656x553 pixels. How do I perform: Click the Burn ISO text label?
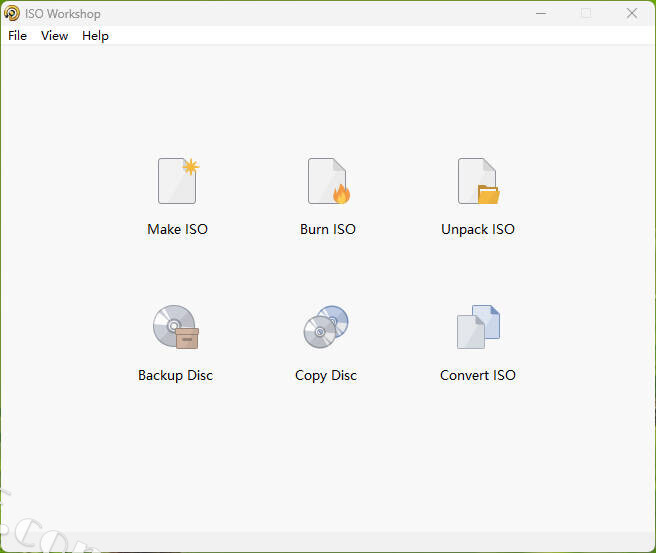point(328,229)
